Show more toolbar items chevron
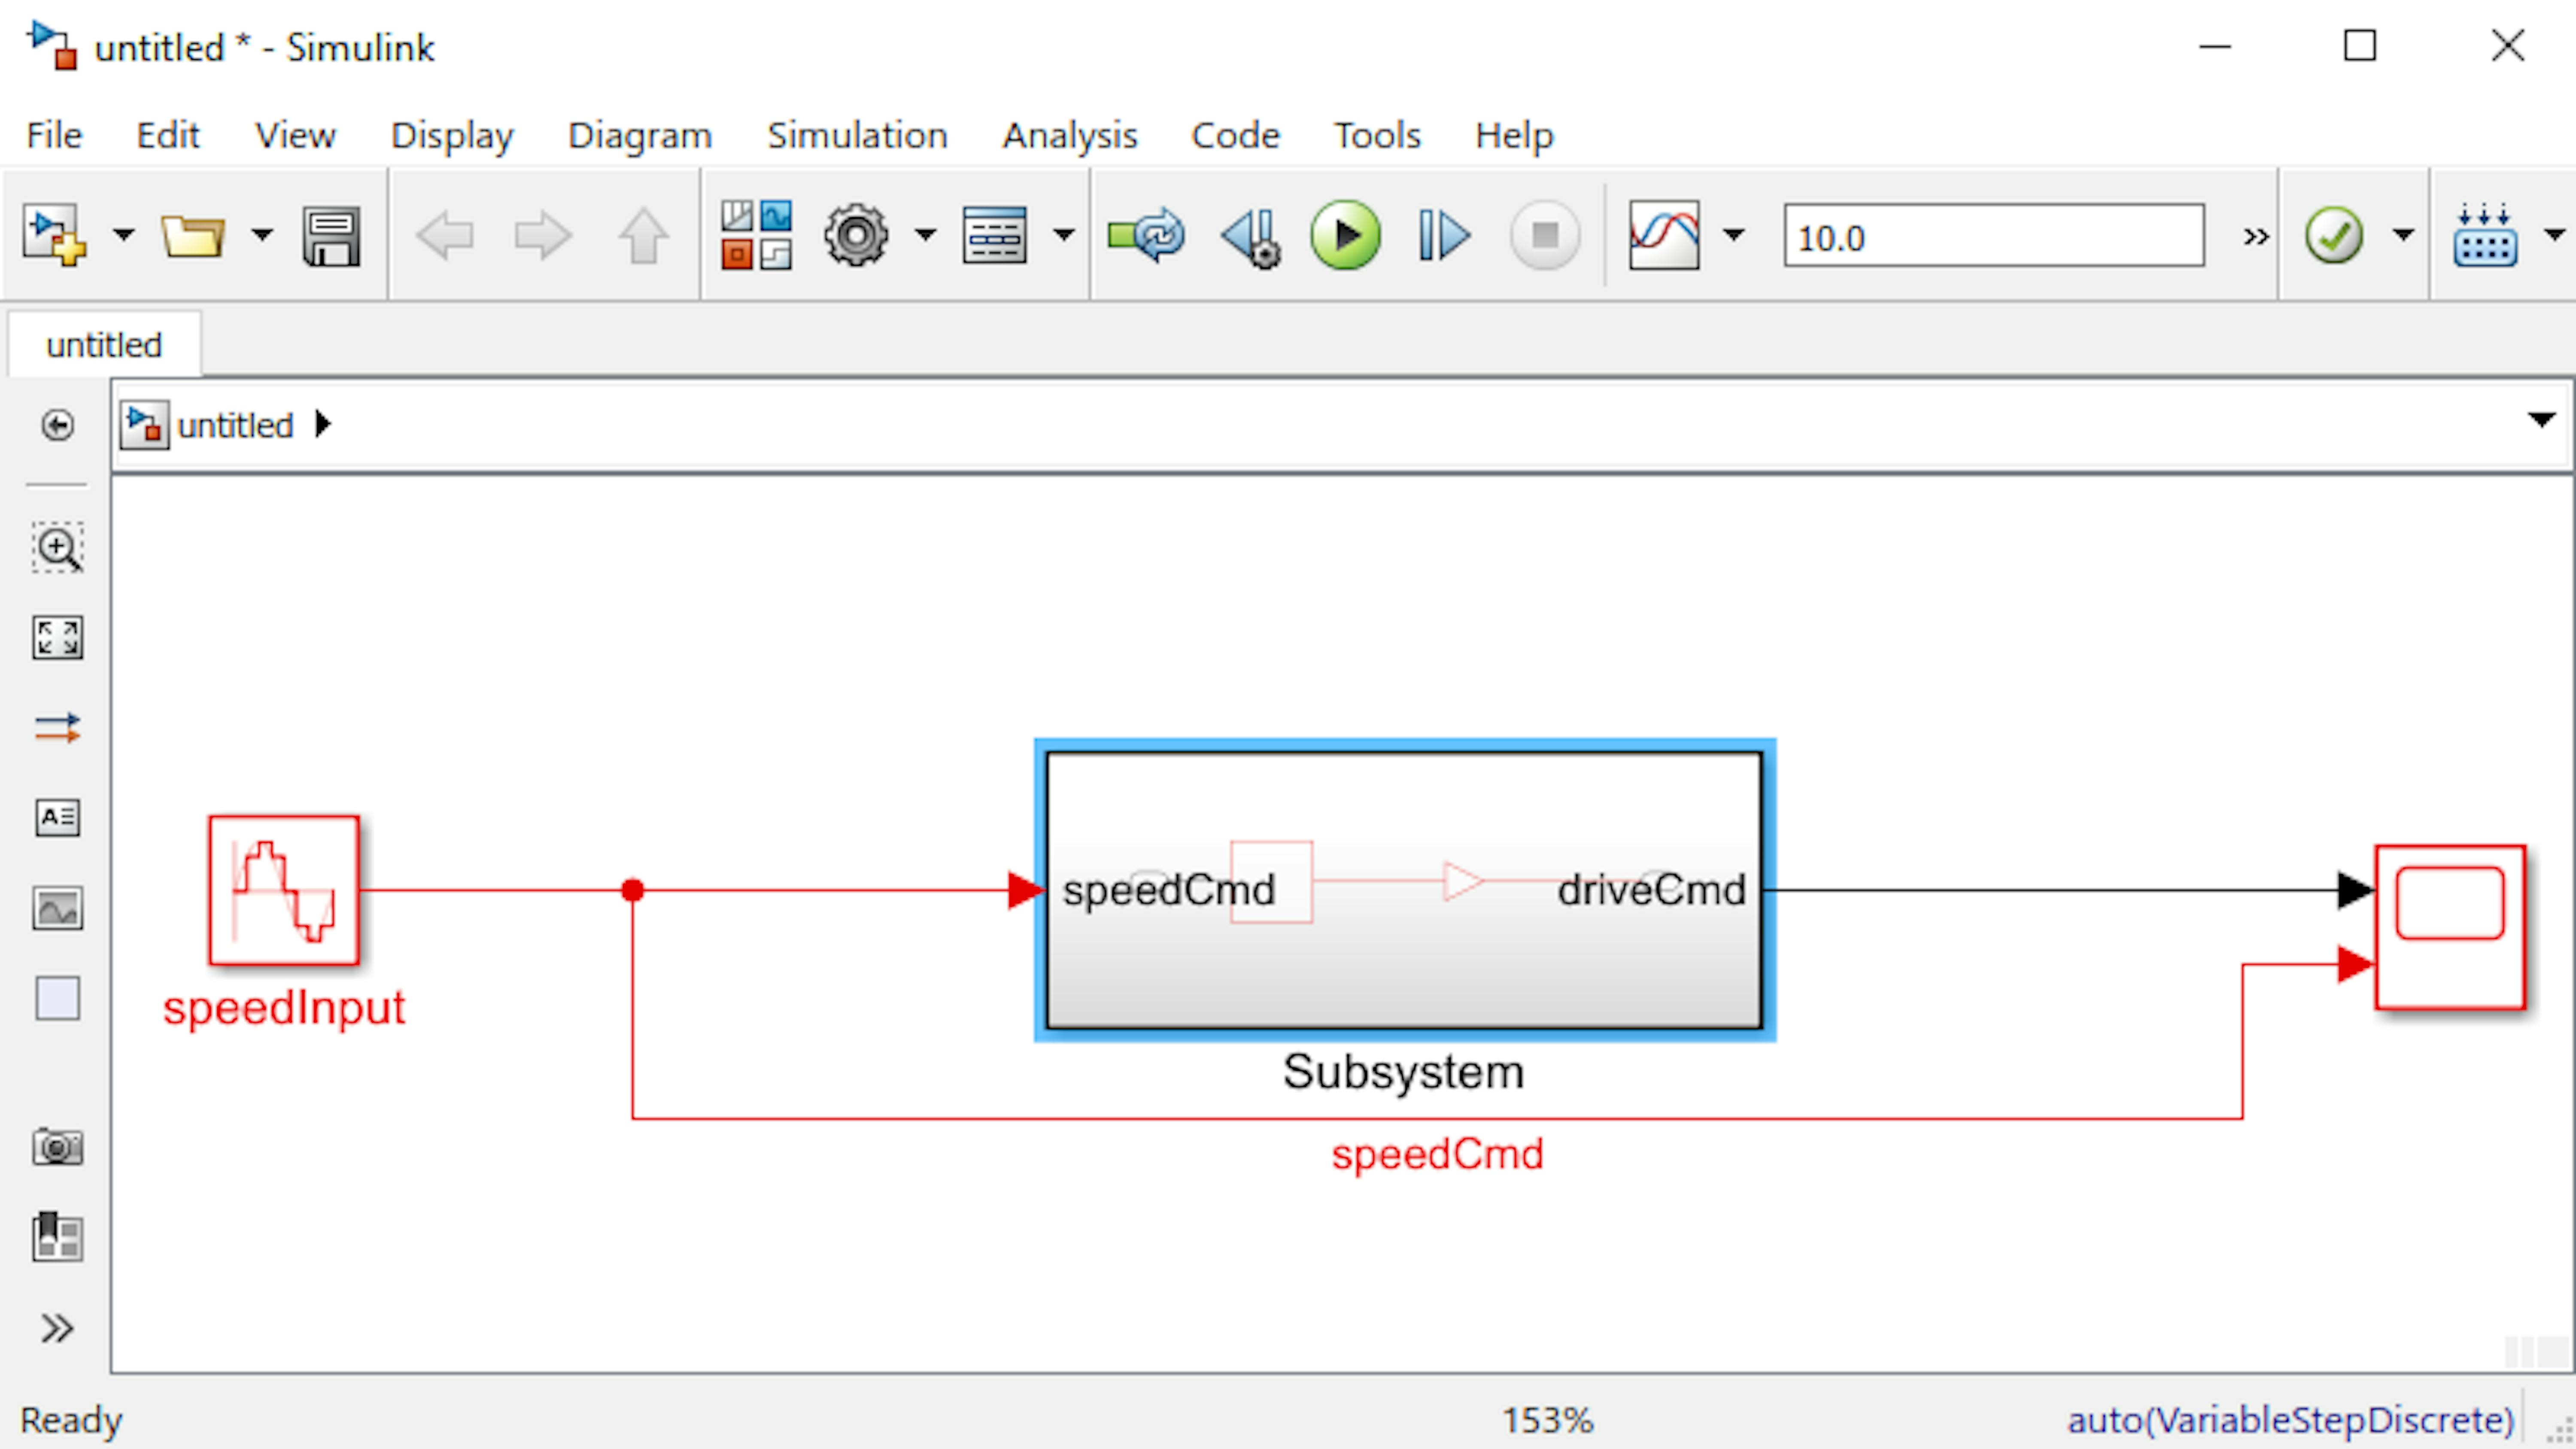The image size is (2576, 1449). click(2256, 237)
